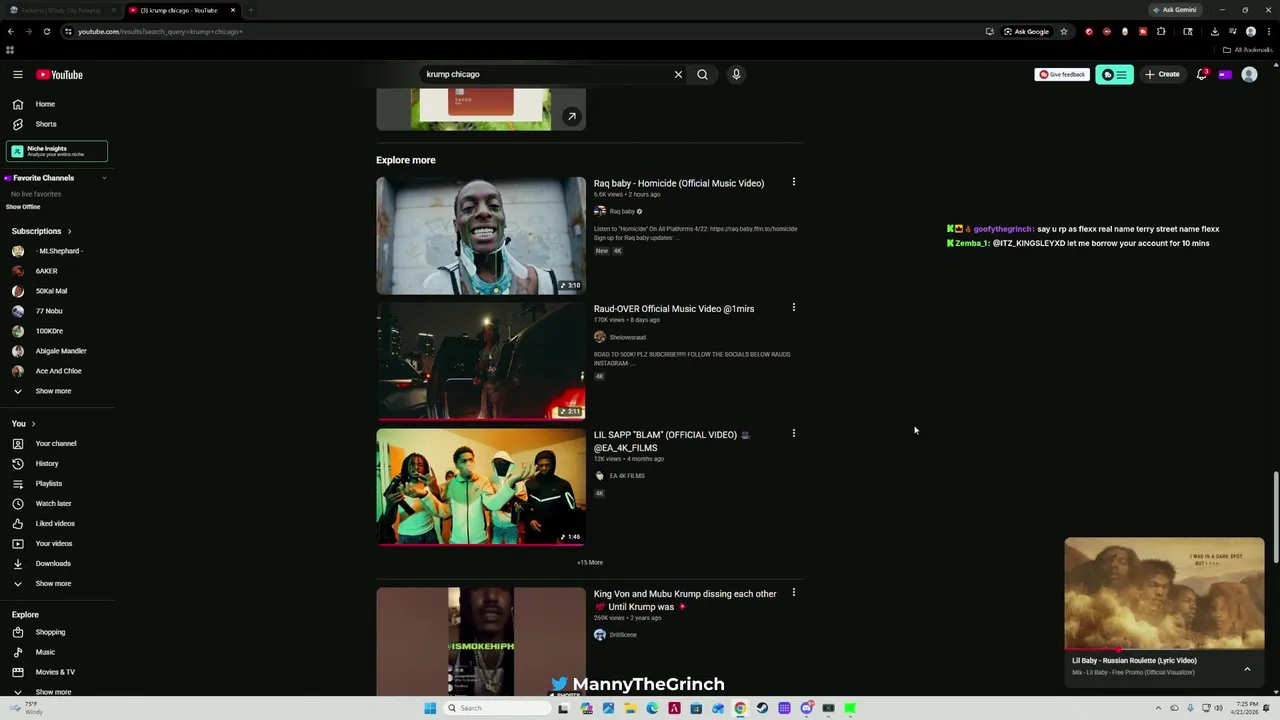The image size is (1280, 720).
Task: Reload the page
Action: [46, 31]
